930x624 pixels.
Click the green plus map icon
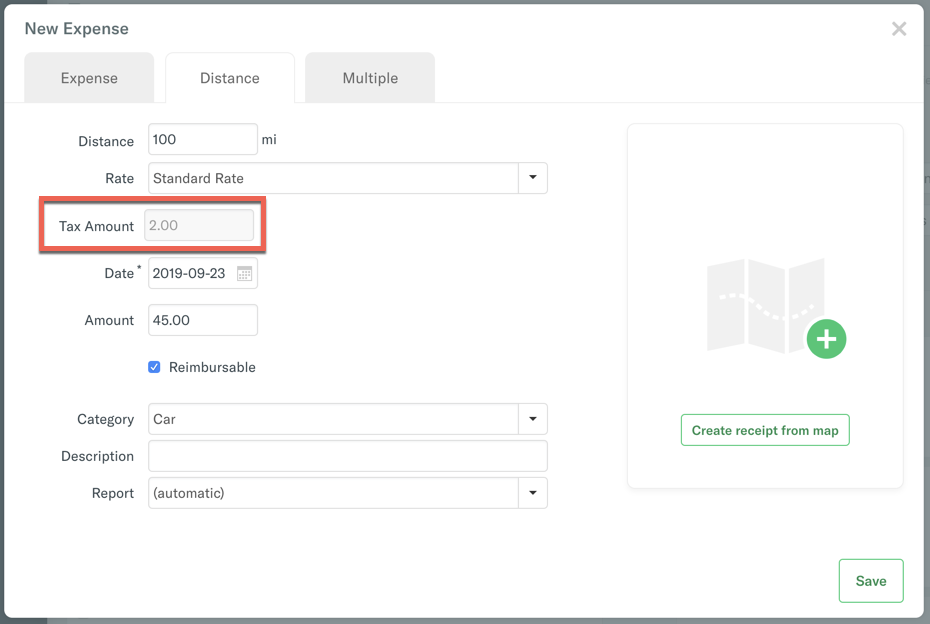click(x=826, y=339)
